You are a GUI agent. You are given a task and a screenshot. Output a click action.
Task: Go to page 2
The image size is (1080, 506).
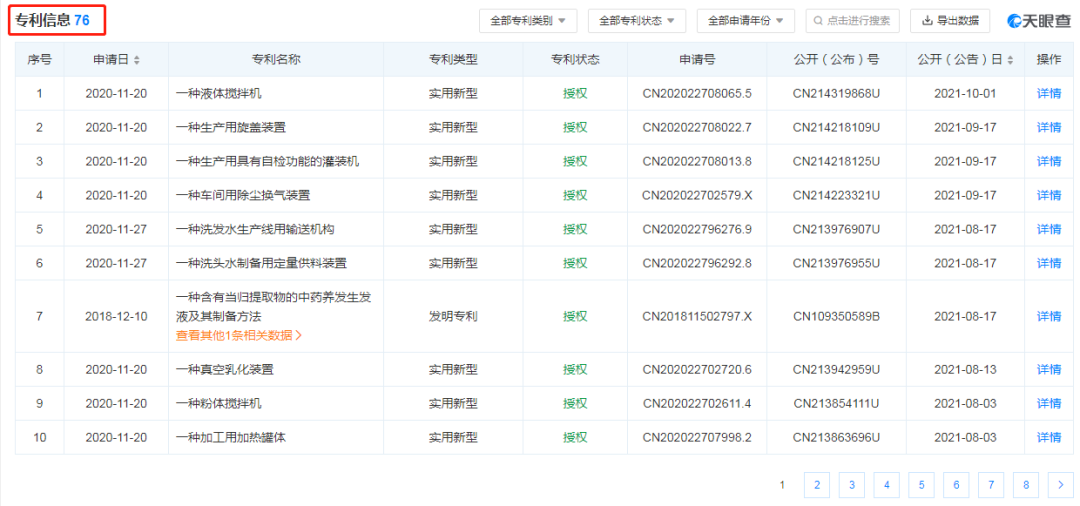coord(817,485)
